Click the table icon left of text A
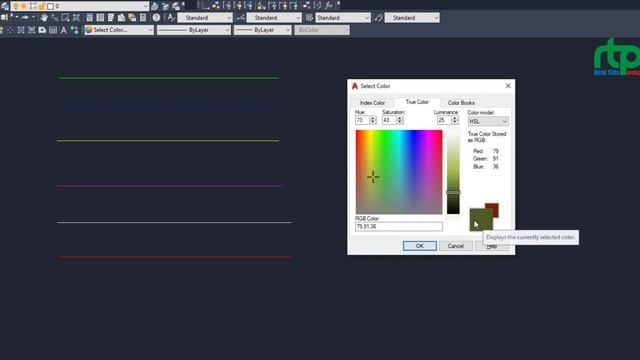Image resolution: width=640 pixels, height=360 pixels. click(x=53, y=30)
